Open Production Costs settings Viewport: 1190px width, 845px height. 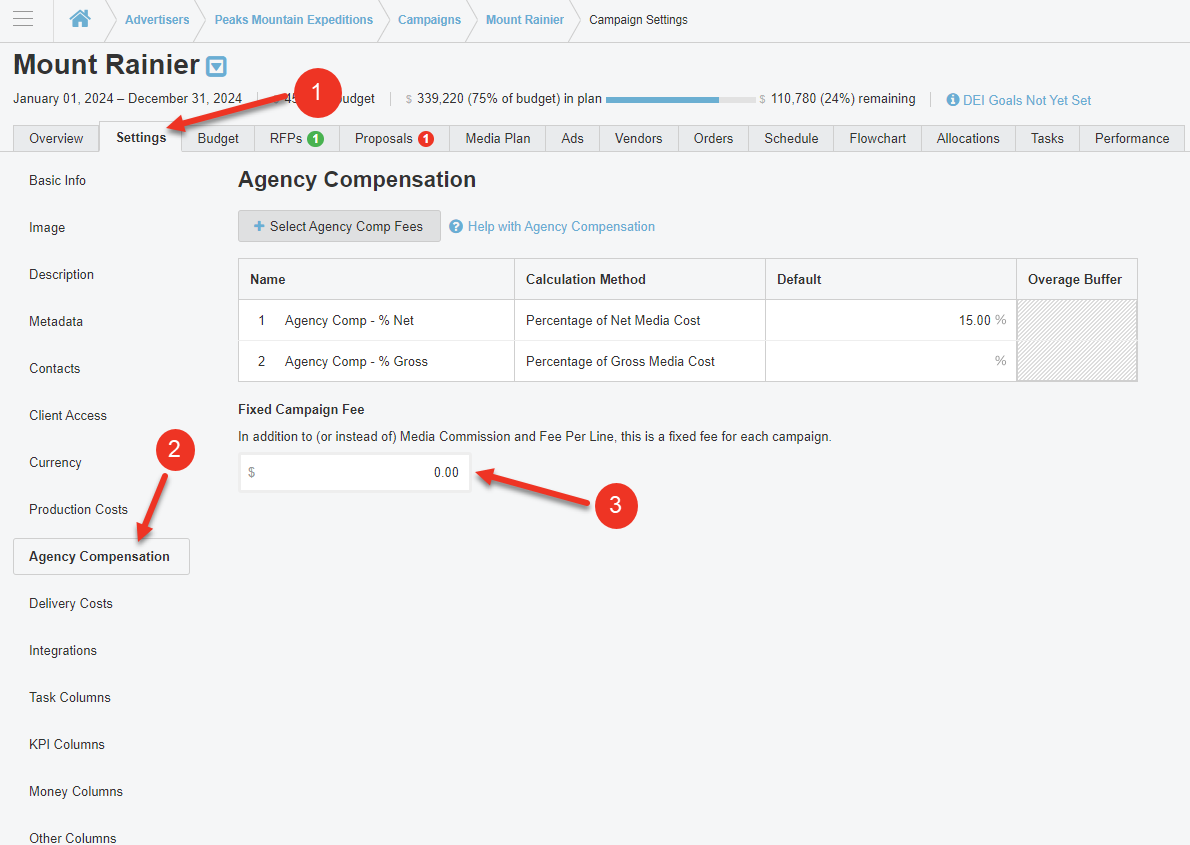78,509
